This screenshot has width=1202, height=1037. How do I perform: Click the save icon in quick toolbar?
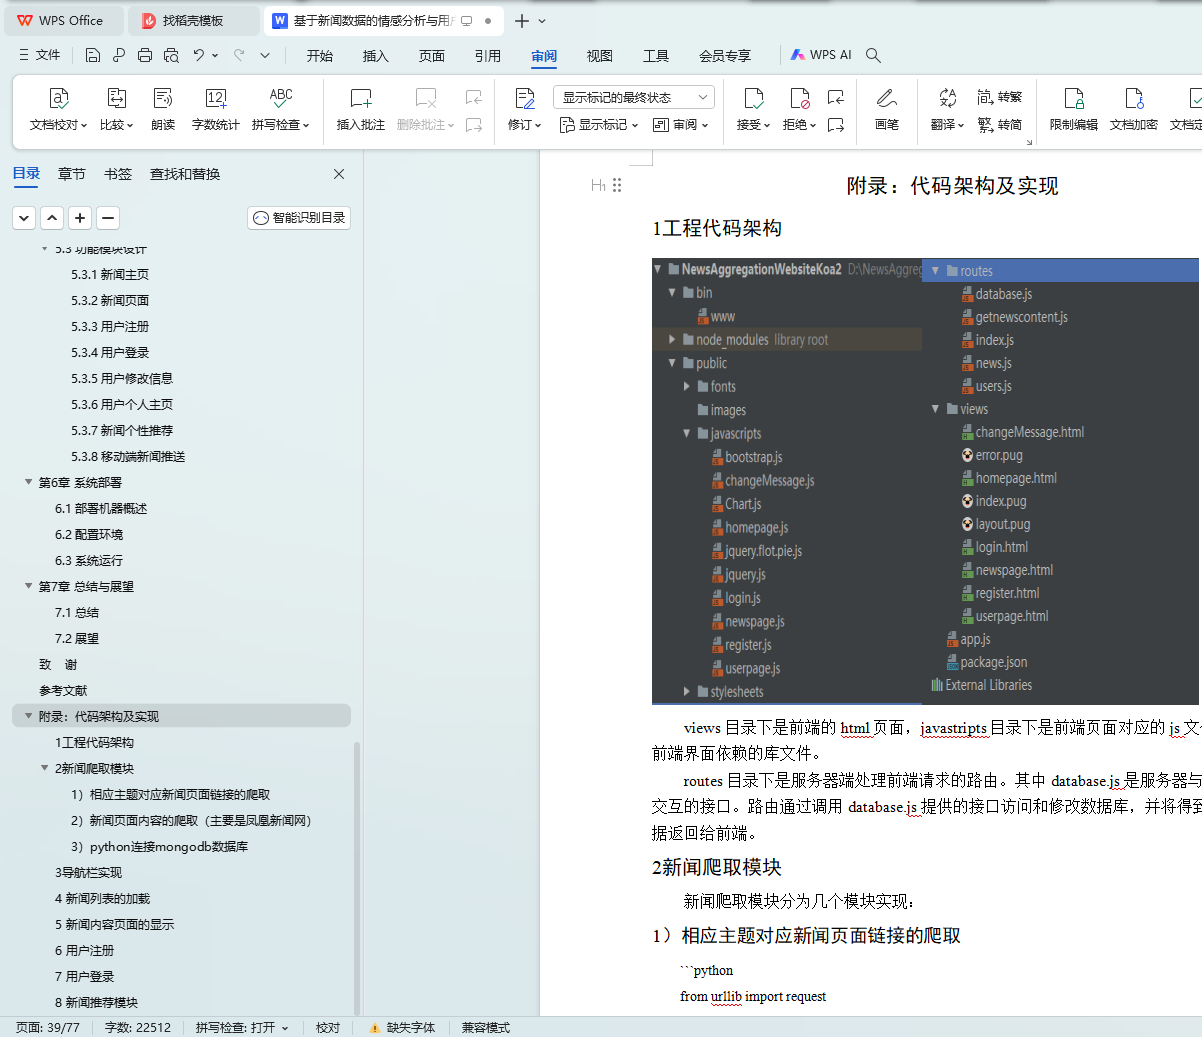point(93,55)
